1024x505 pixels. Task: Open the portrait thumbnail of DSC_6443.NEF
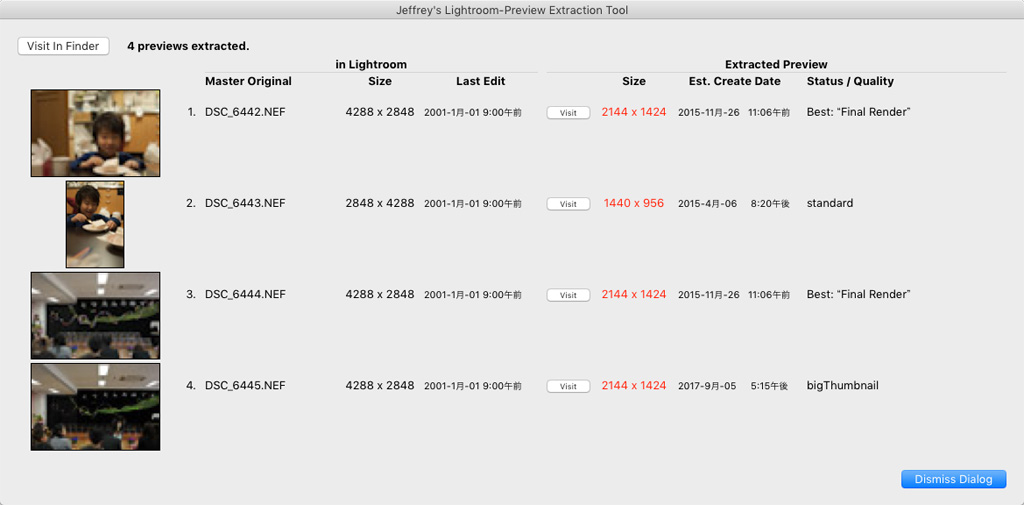[95, 224]
